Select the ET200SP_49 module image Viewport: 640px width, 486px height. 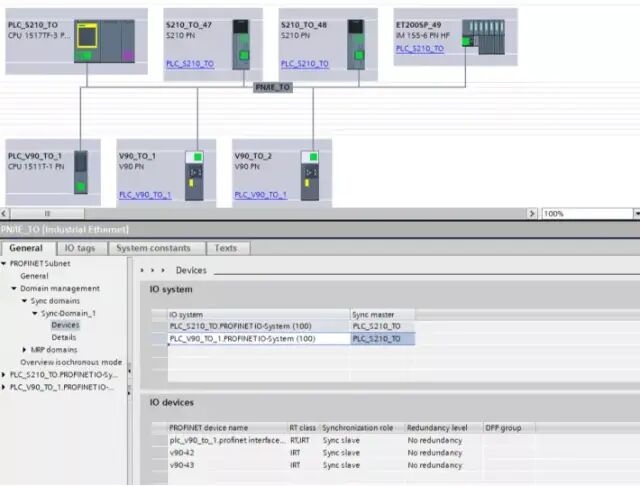(x=483, y=37)
